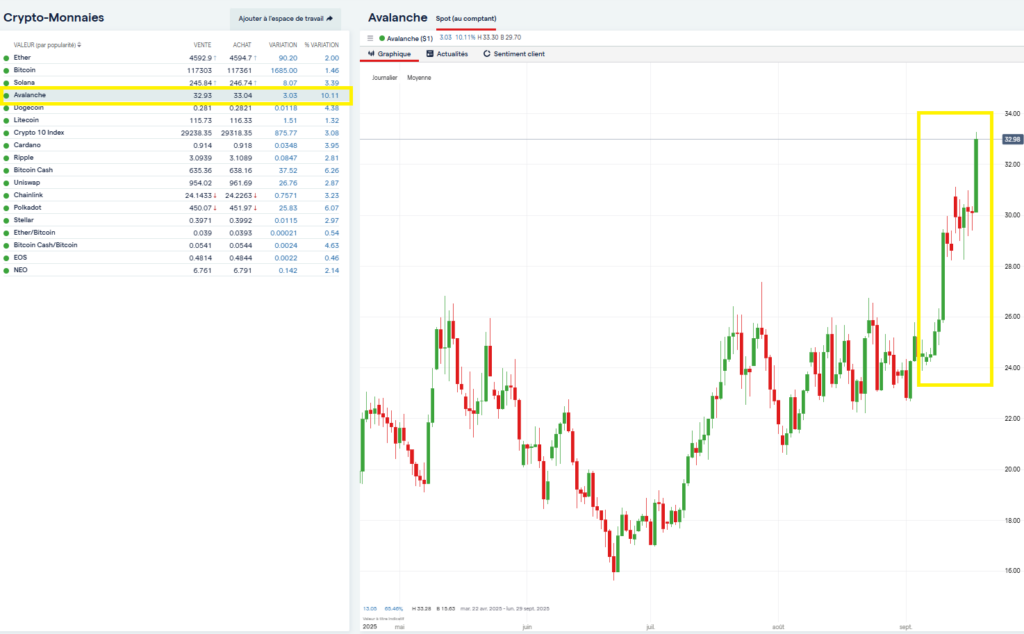Switch to the Actualités tab
This screenshot has width=1024, height=634.
click(x=447, y=54)
